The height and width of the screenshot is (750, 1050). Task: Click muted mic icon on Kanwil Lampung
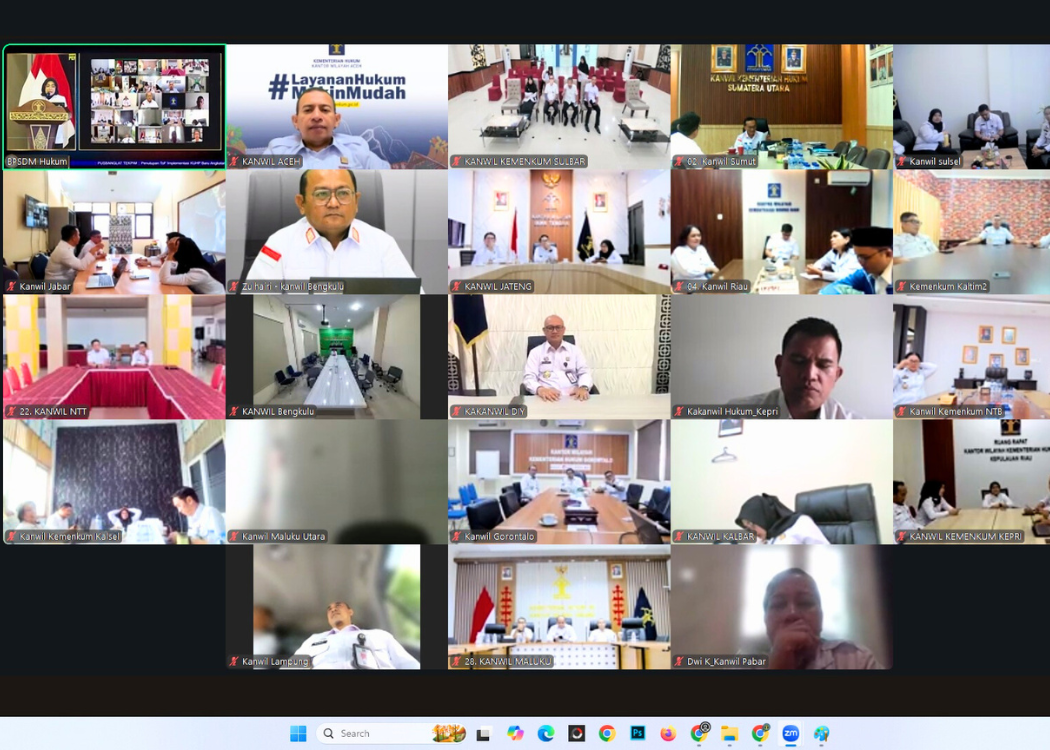(234, 661)
